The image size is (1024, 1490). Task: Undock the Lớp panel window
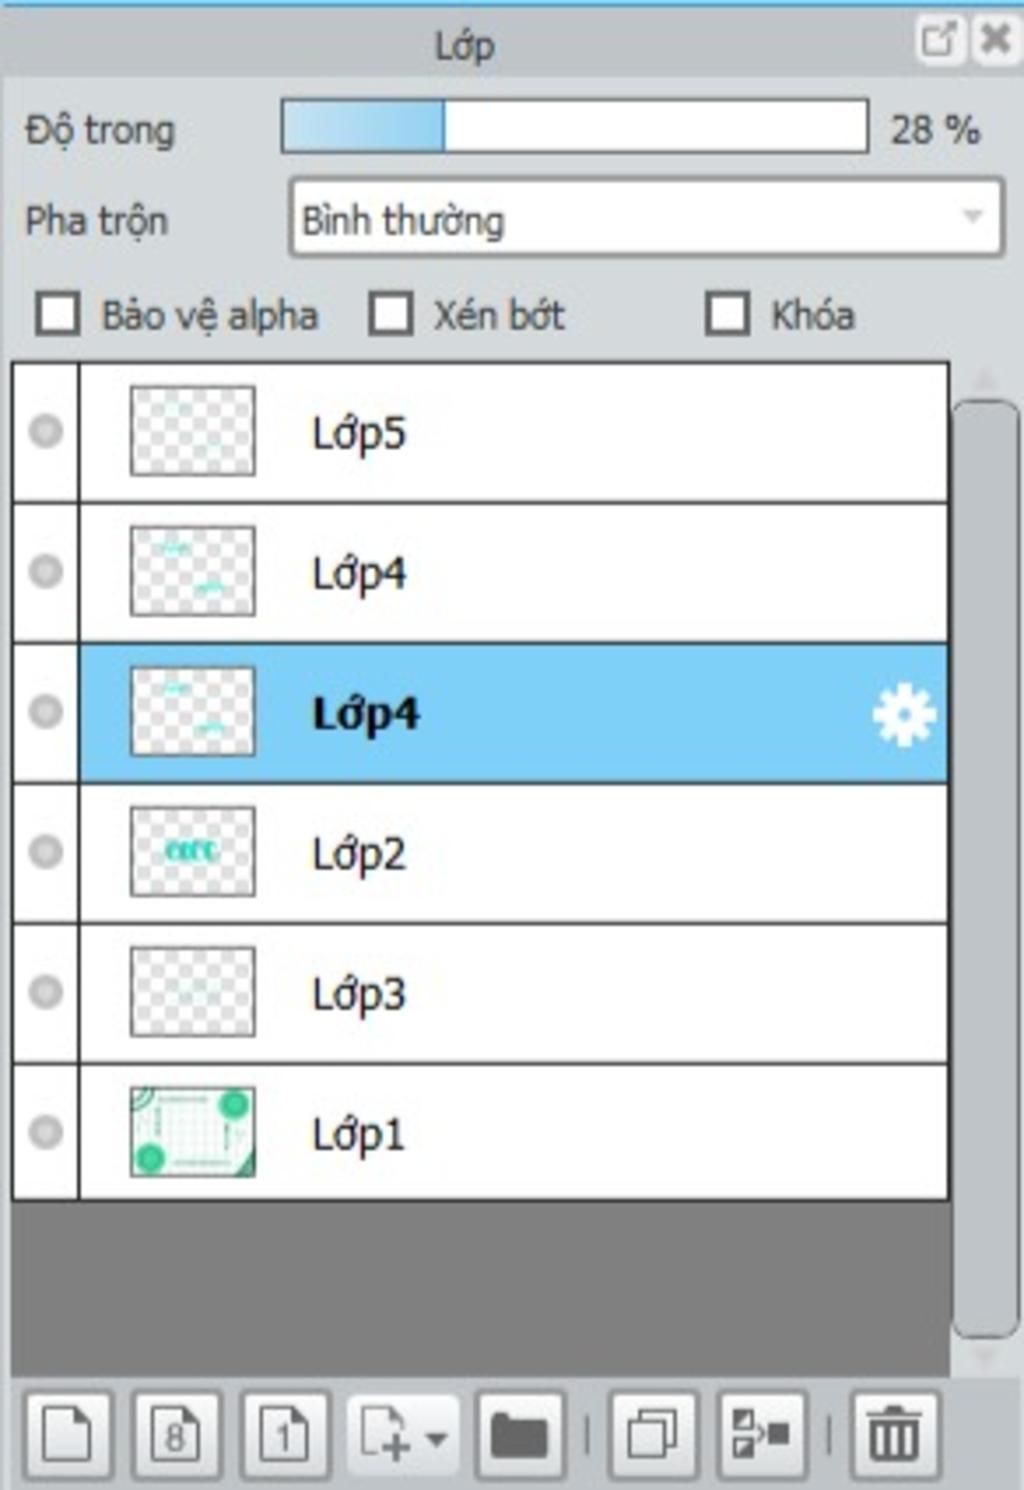[939, 40]
